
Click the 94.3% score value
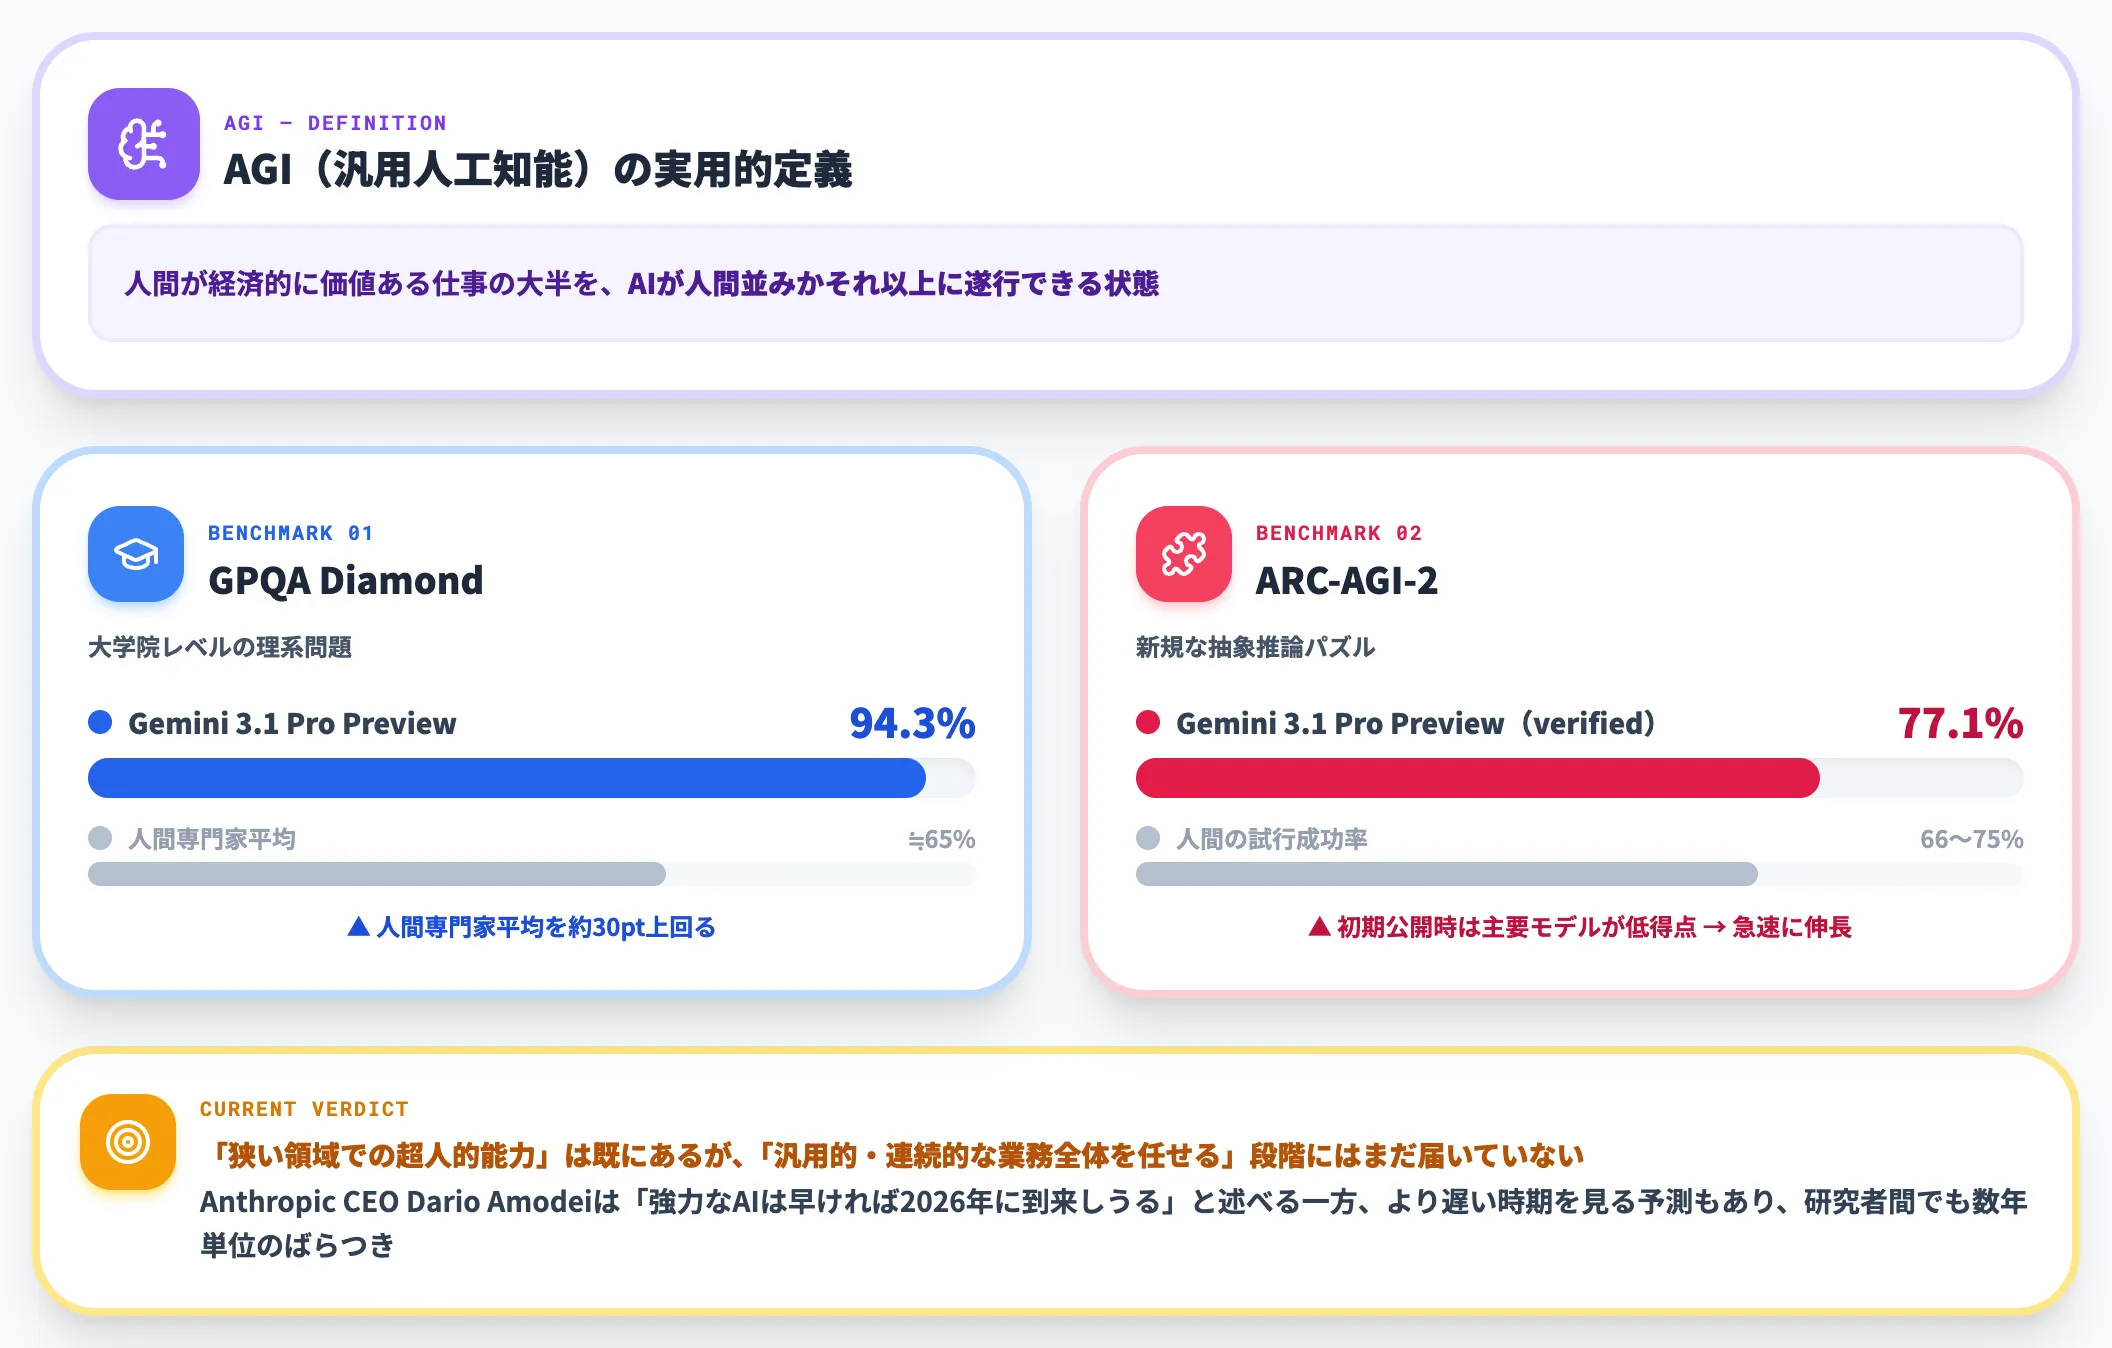click(912, 723)
